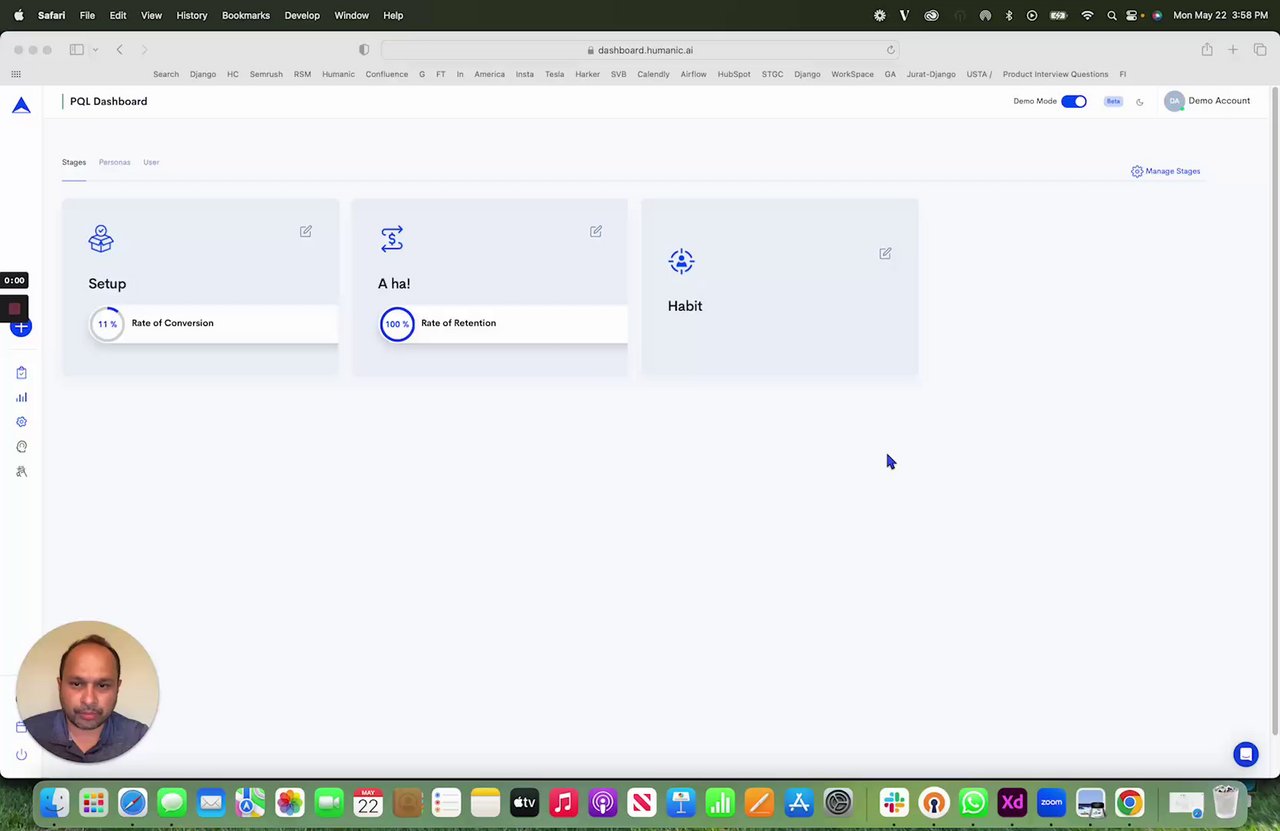1280x831 pixels.
Task: Open the clipboard checklist sidebar icon
Action: click(21, 373)
